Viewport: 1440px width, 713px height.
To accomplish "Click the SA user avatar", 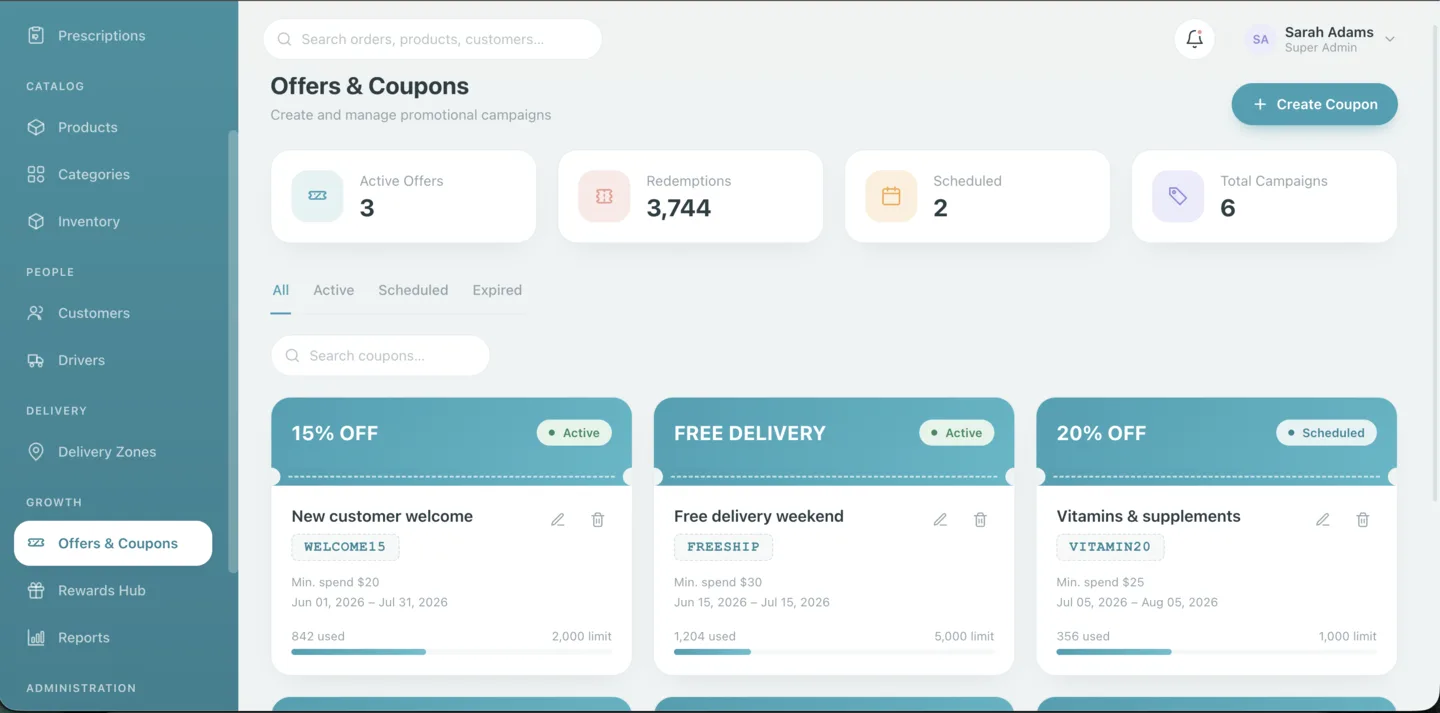I will pyautogui.click(x=1260, y=39).
